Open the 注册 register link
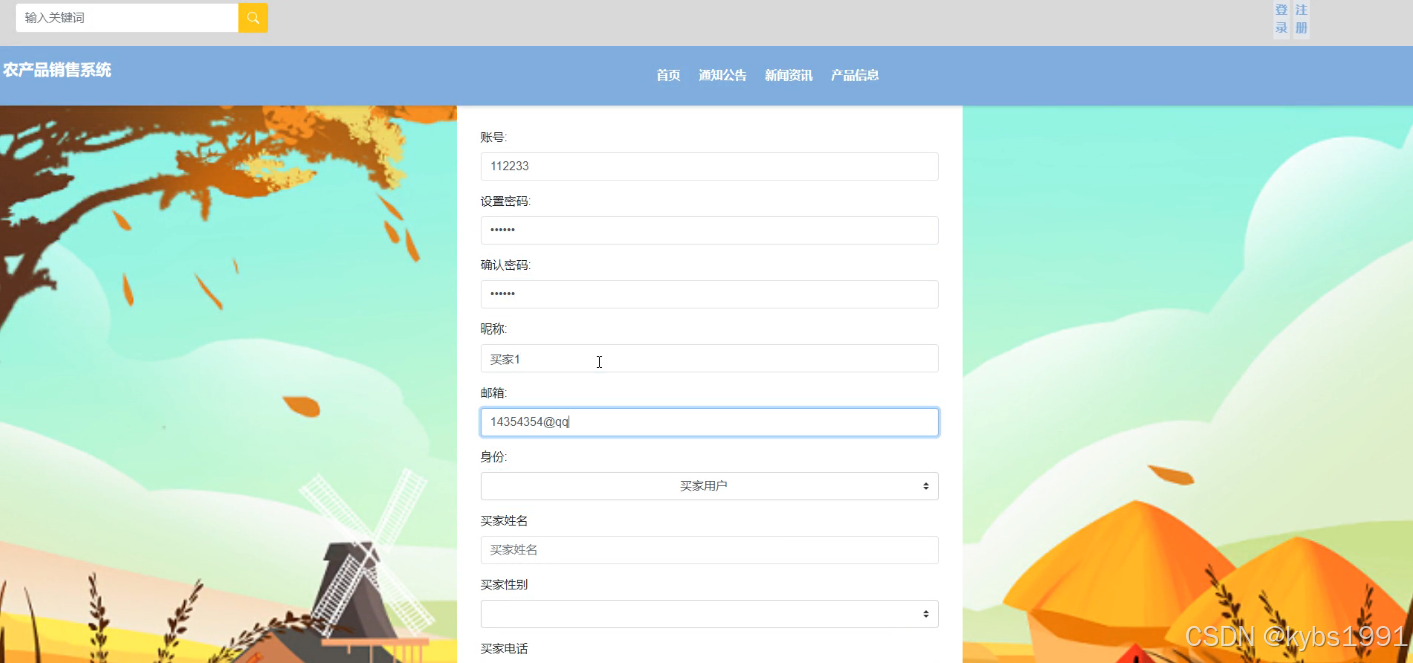Screen dimensions: 1413x663 [x=1301, y=19]
